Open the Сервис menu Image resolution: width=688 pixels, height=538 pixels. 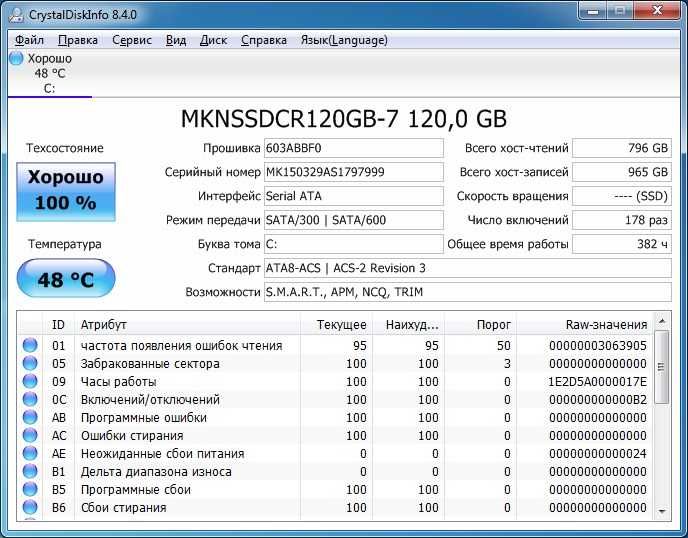132,40
